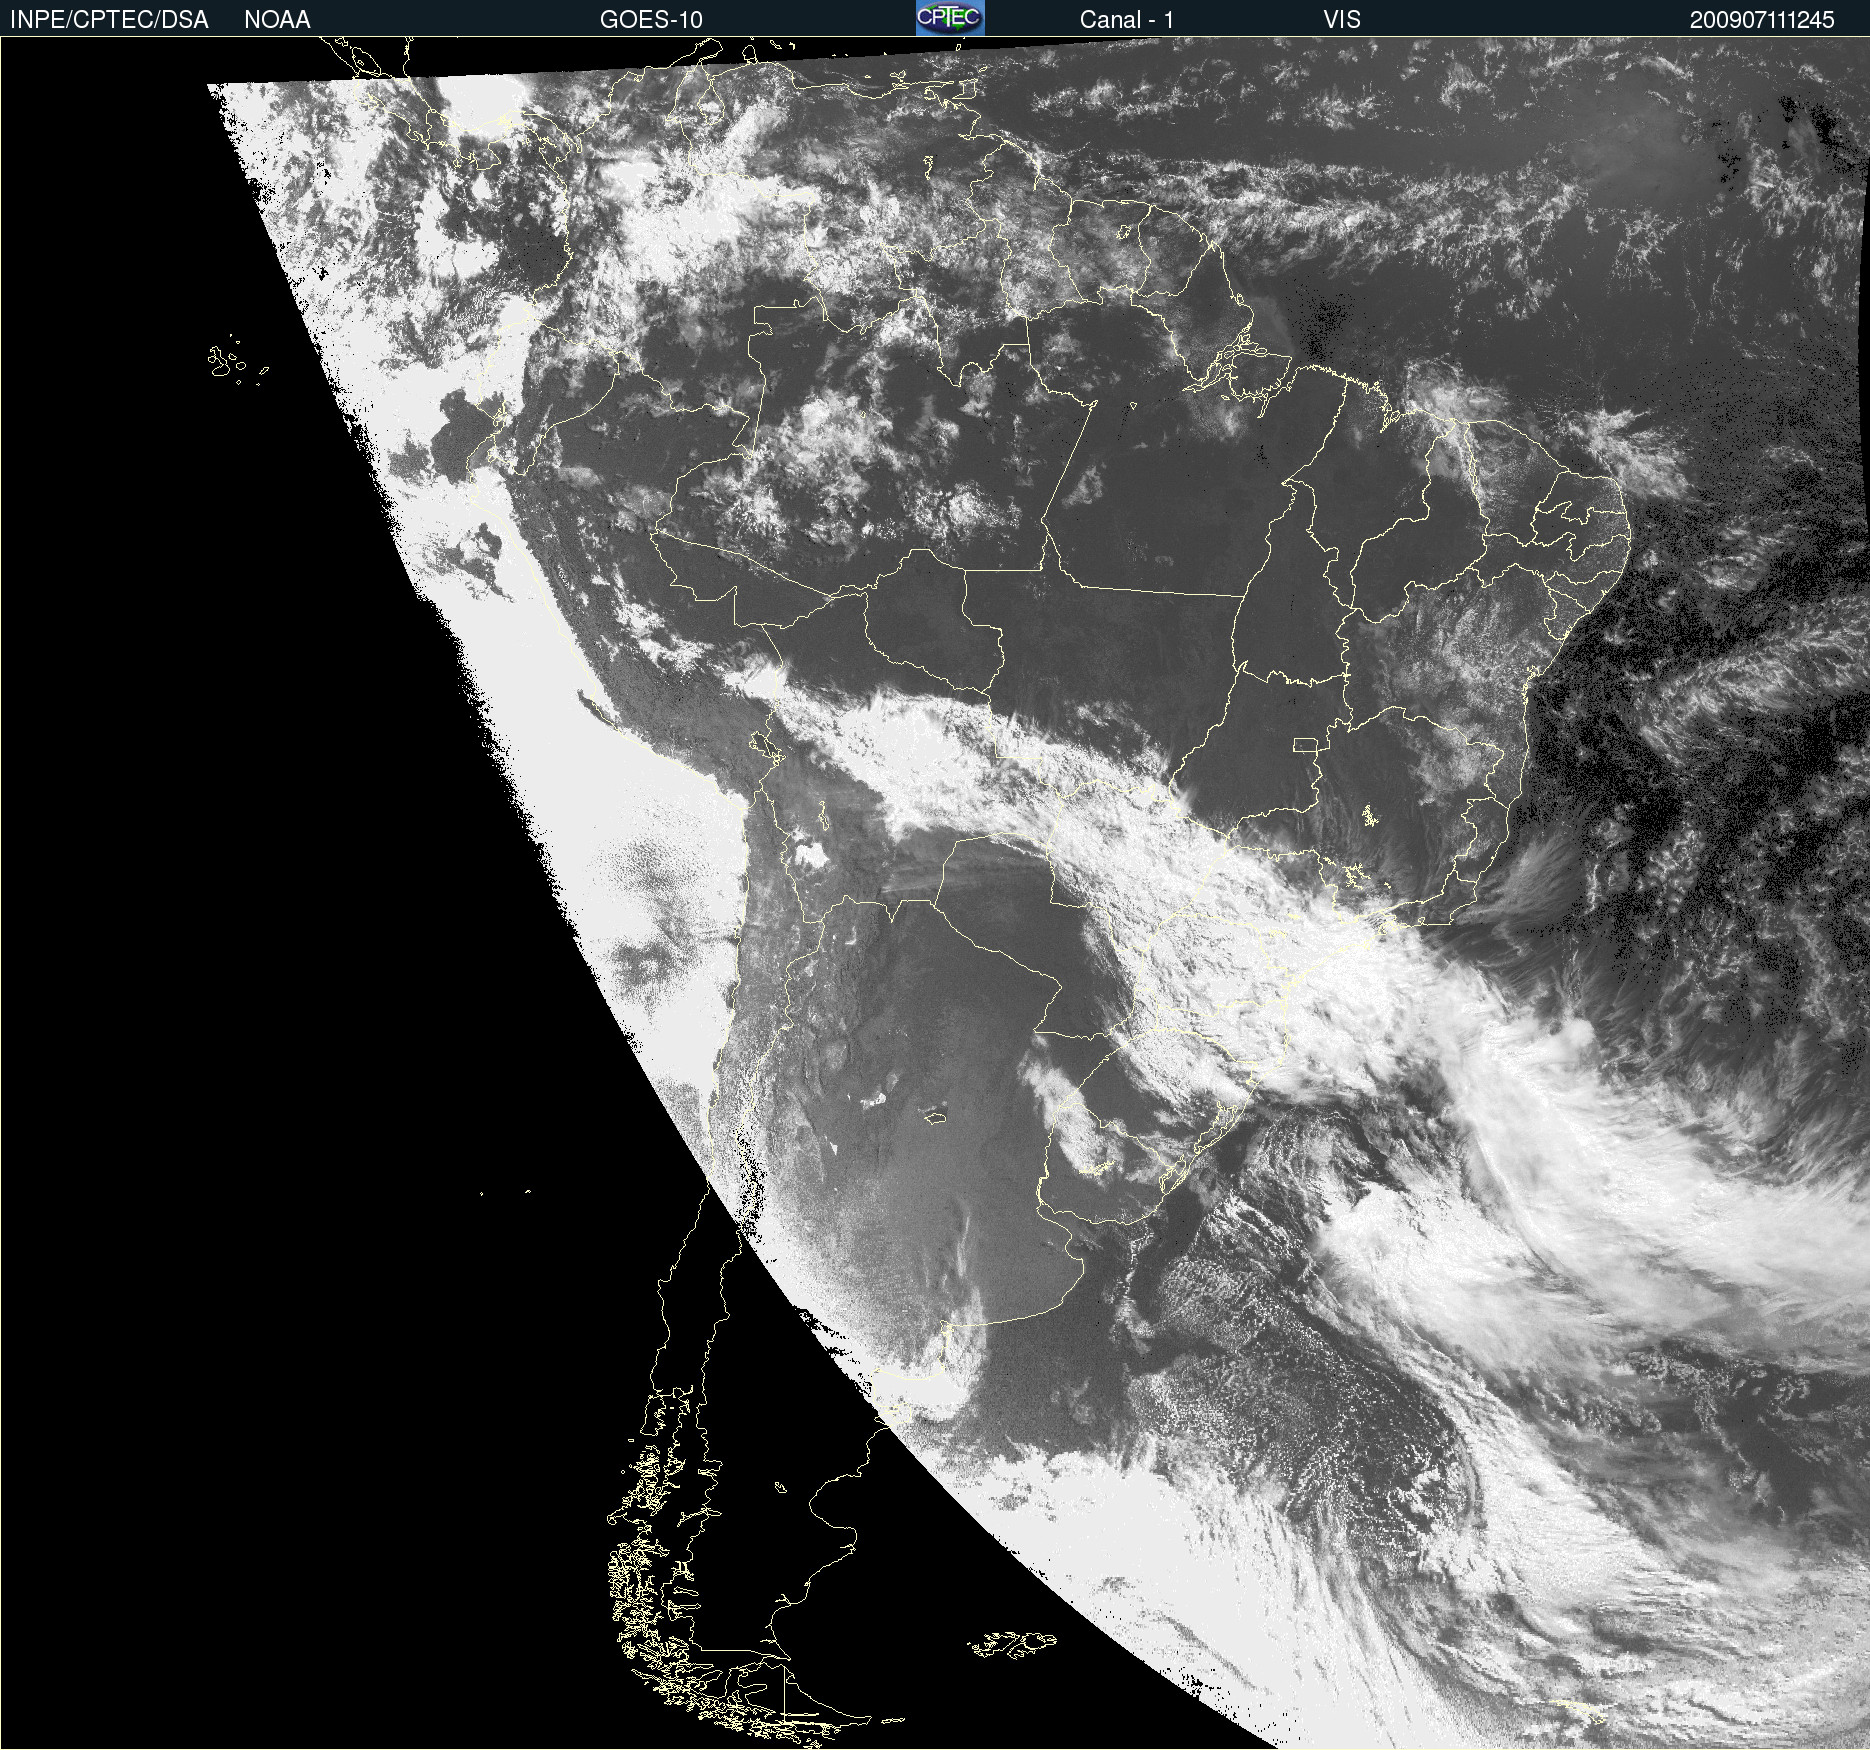Viewport: 1870px width, 1750px height.
Task: Click the CPTEC logo in header
Action: point(950,18)
